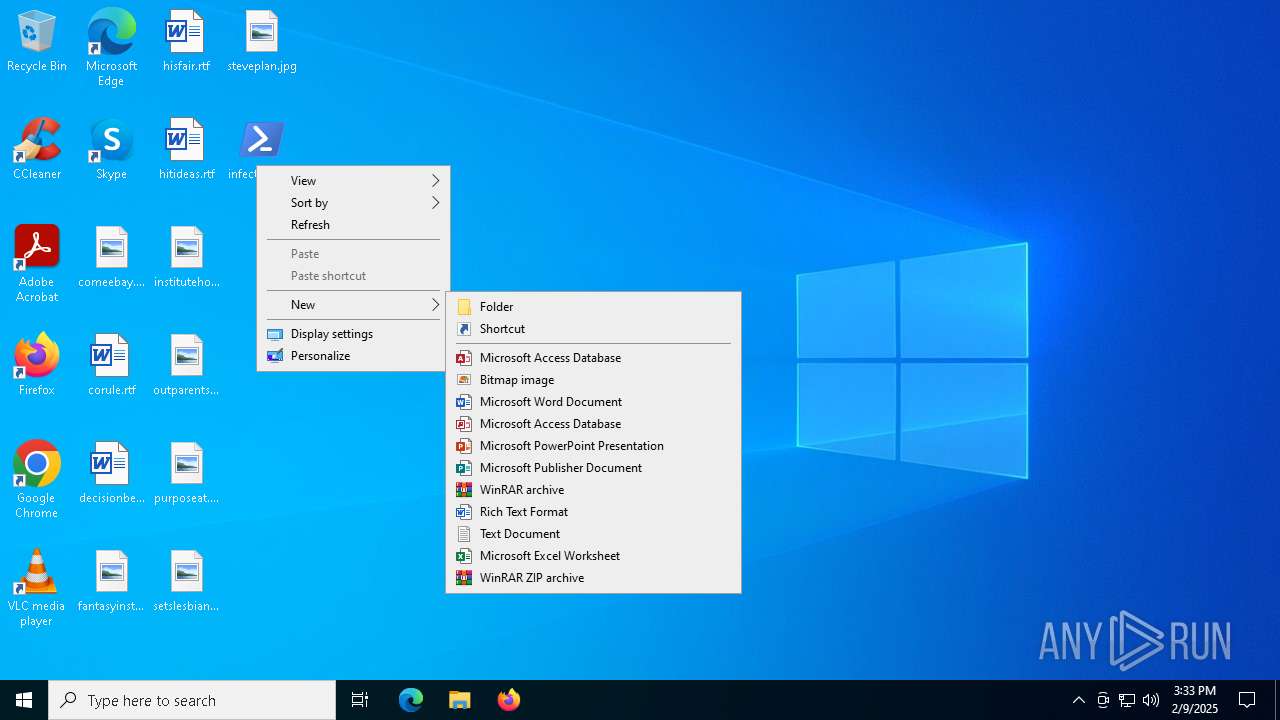
Task: Select the decisionbe Word document
Action: 111,474
